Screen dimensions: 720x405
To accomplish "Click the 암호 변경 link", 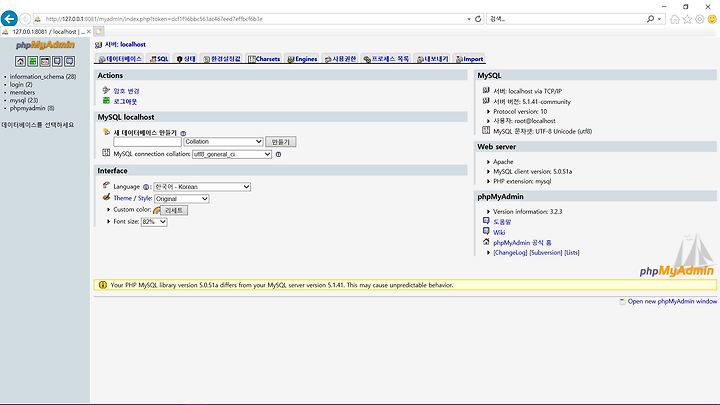I will tap(126, 91).
